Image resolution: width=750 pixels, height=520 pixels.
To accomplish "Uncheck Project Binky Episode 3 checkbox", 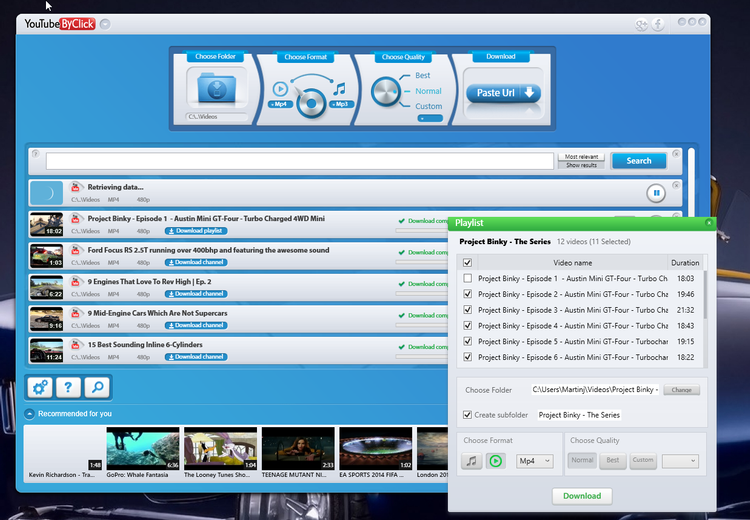I will (x=467, y=310).
